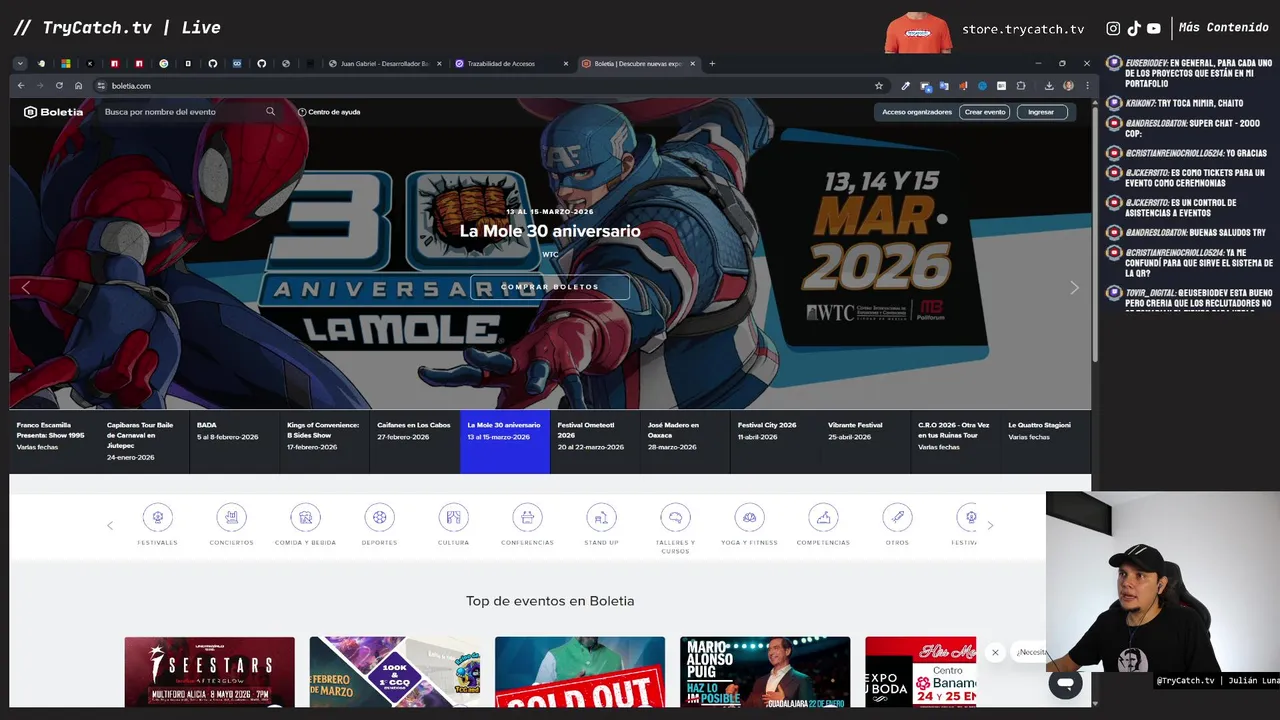1280x720 pixels.
Task: Open the Sold Out event thumbnail
Action: click(580, 672)
